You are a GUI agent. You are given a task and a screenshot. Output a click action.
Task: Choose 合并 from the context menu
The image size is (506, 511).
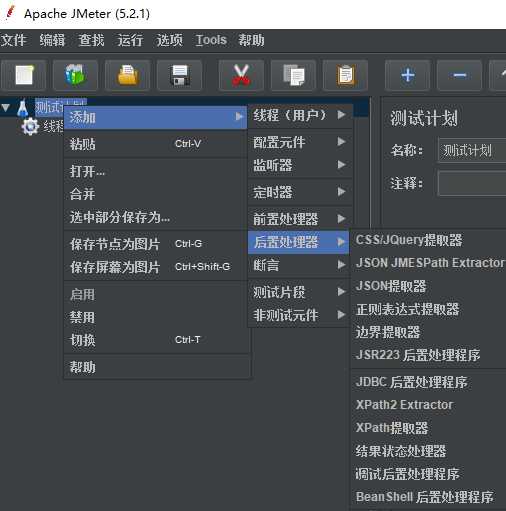[155, 194]
